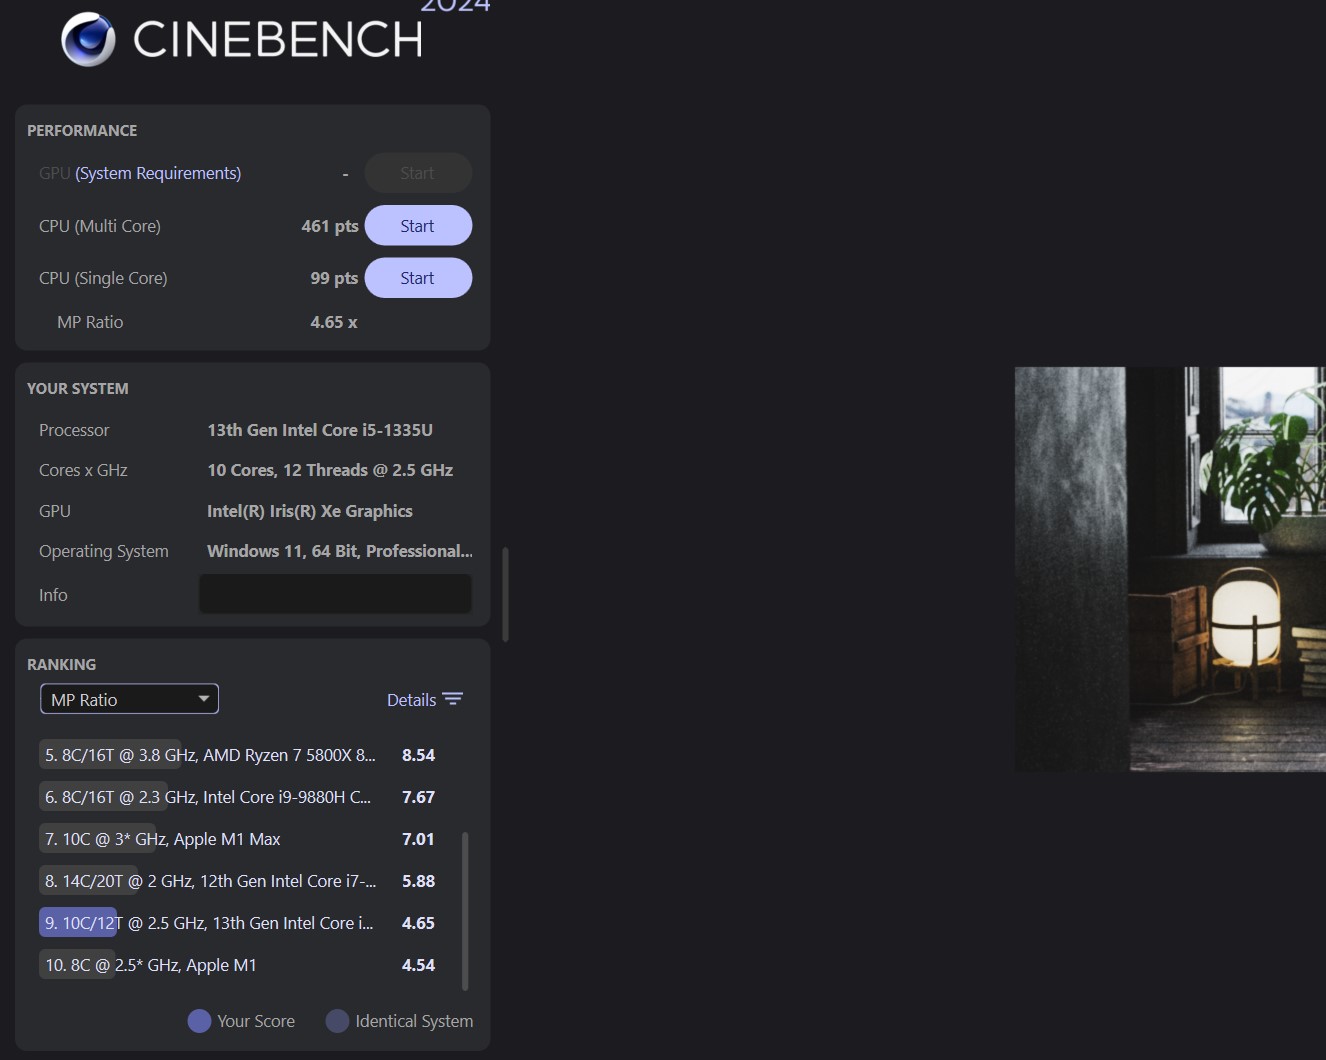
Task: Select the AMD Ryzen 7 5800X ranking entry
Action: tap(210, 755)
